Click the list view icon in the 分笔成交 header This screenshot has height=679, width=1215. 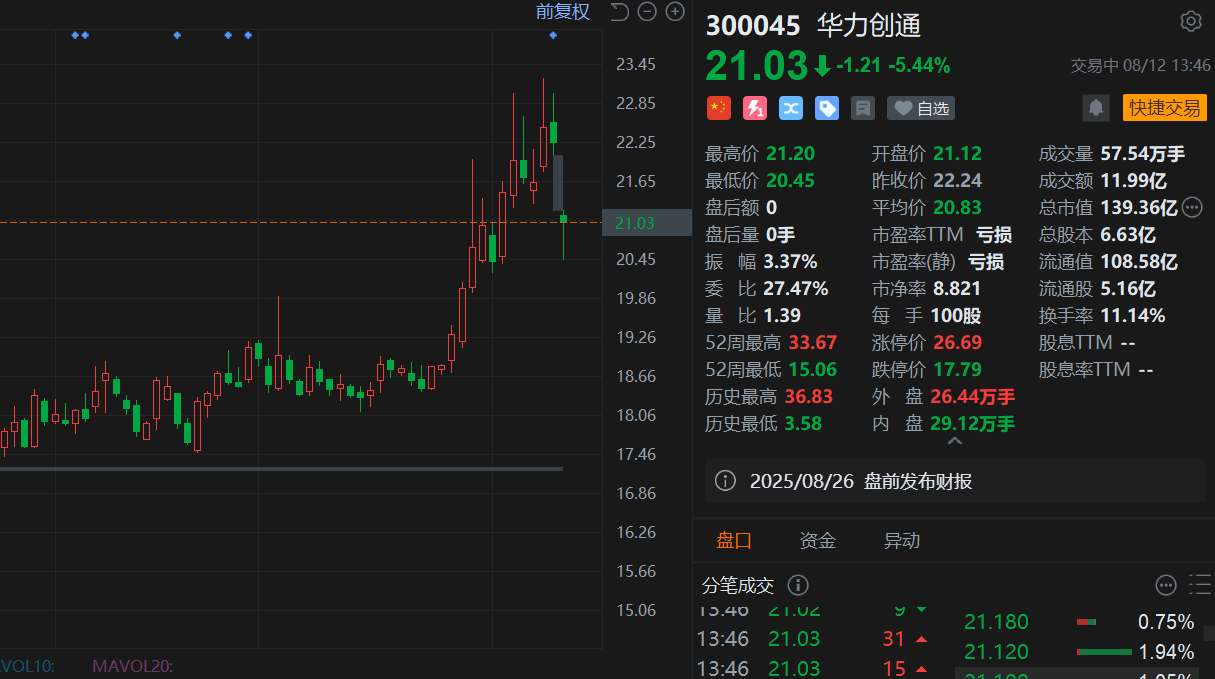click(1200, 585)
